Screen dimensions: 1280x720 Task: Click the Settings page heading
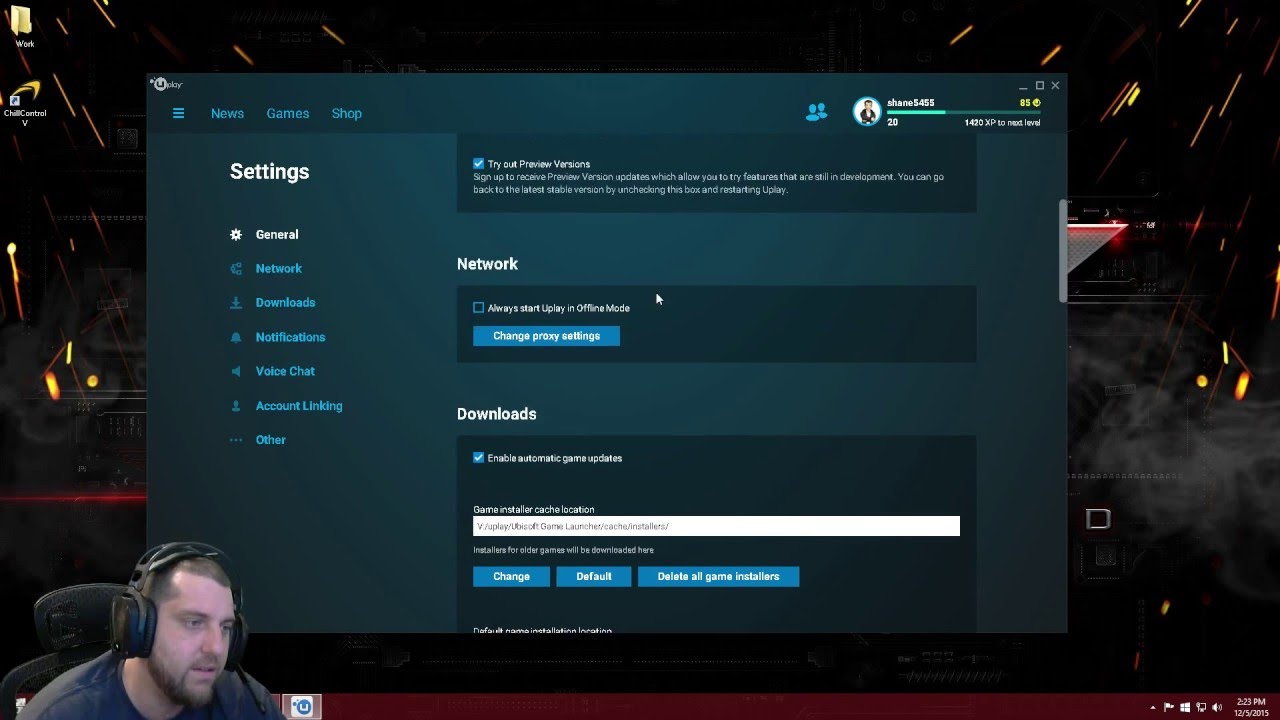(269, 172)
